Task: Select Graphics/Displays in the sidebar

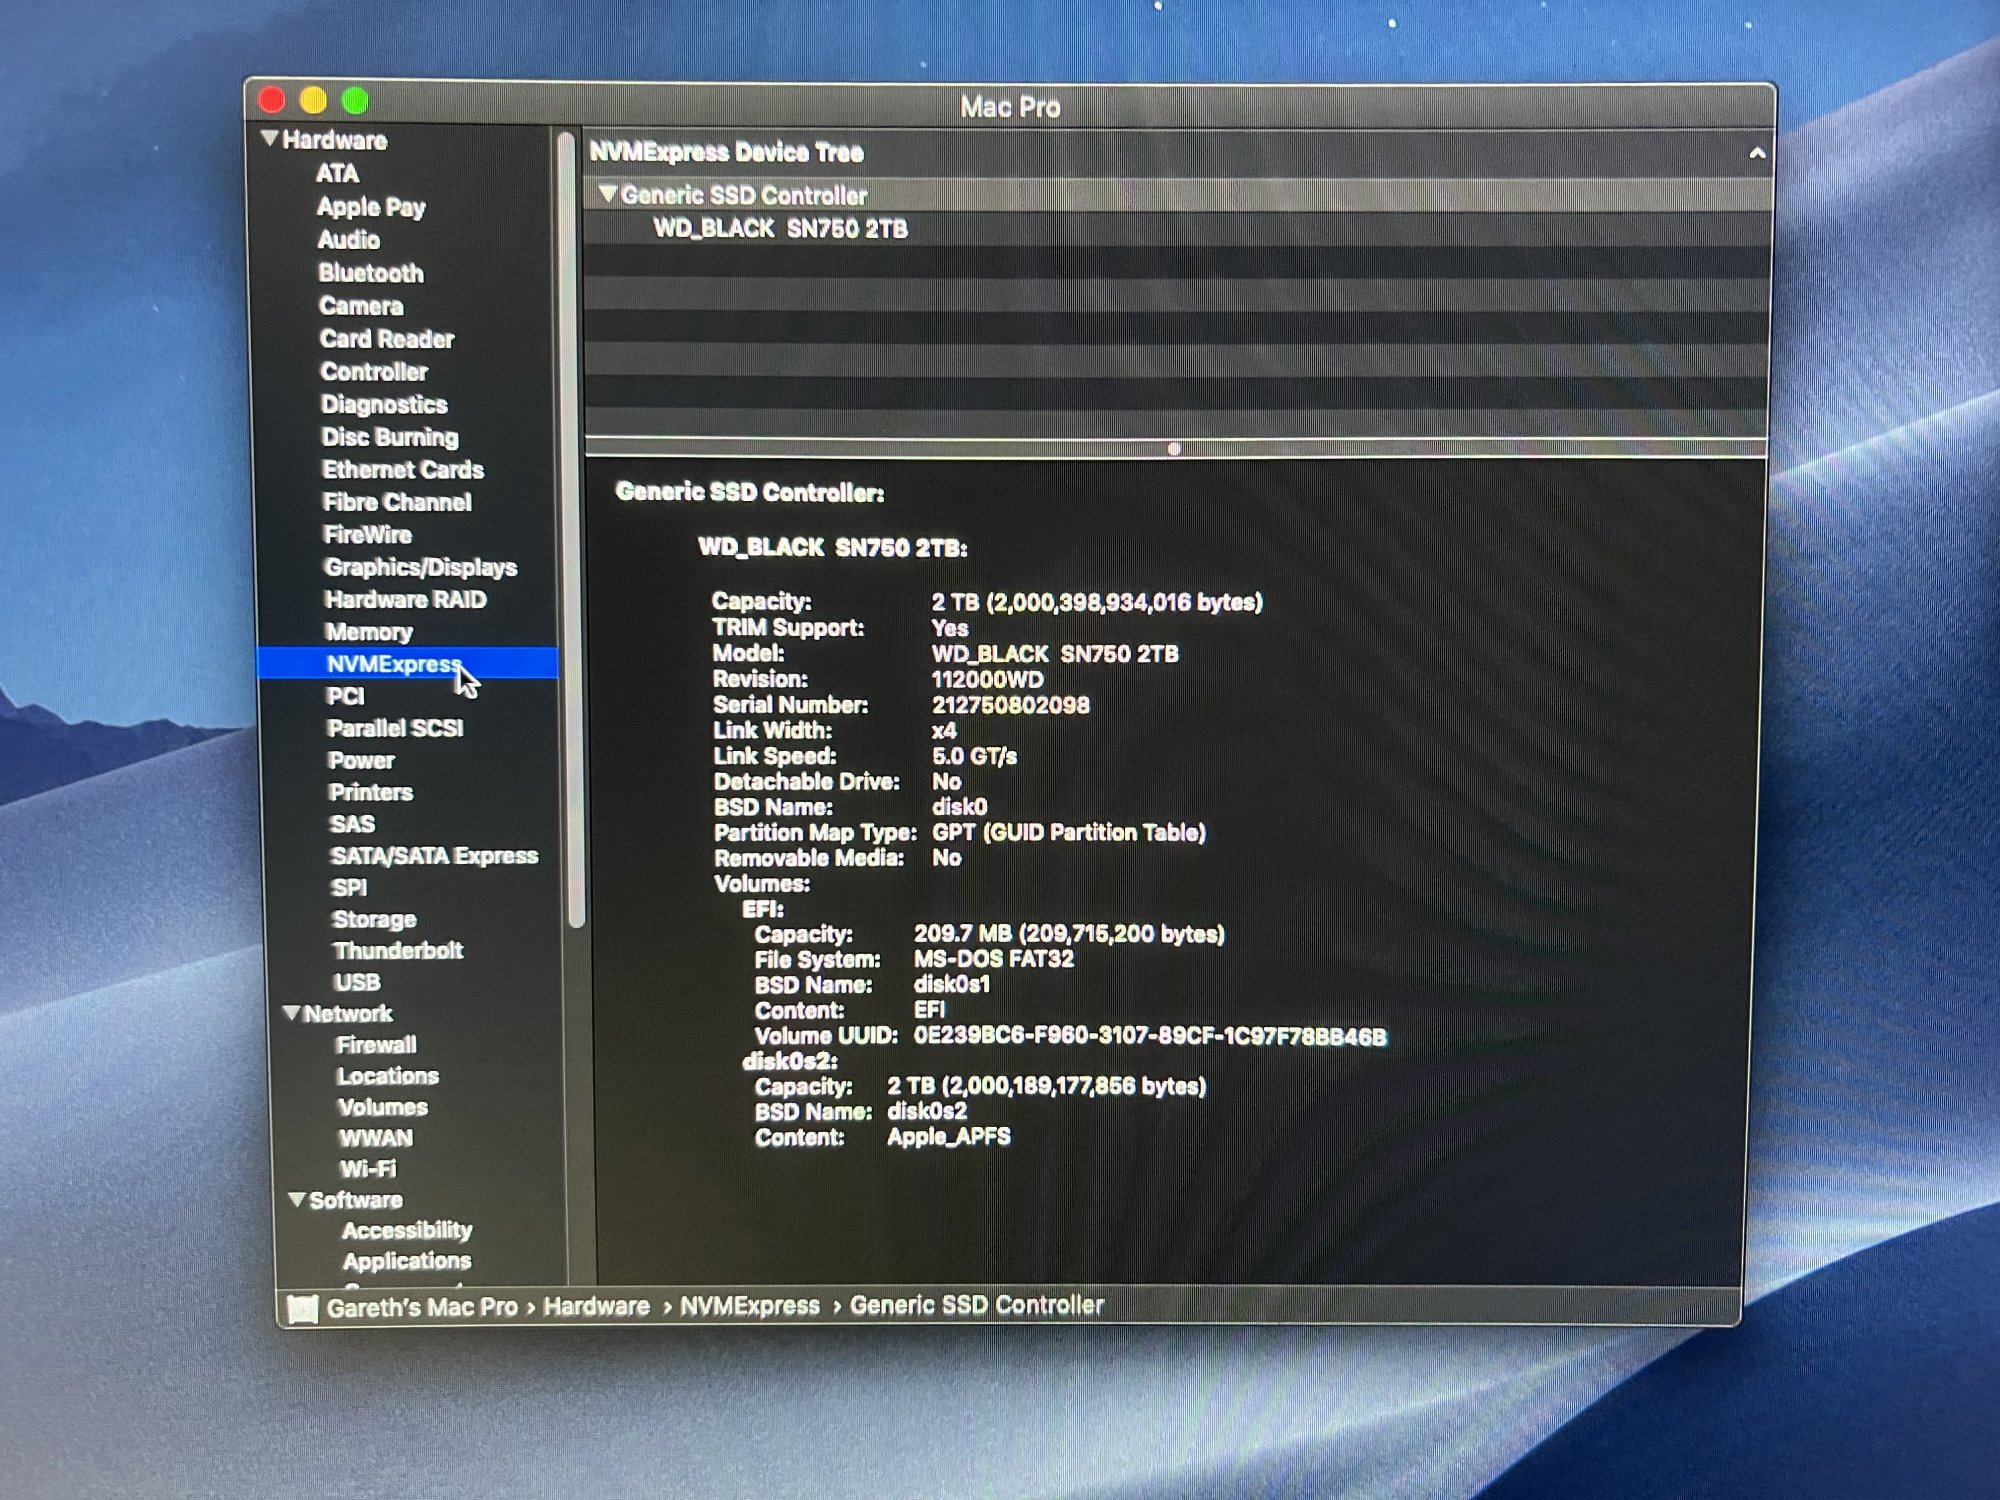Action: (x=420, y=567)
